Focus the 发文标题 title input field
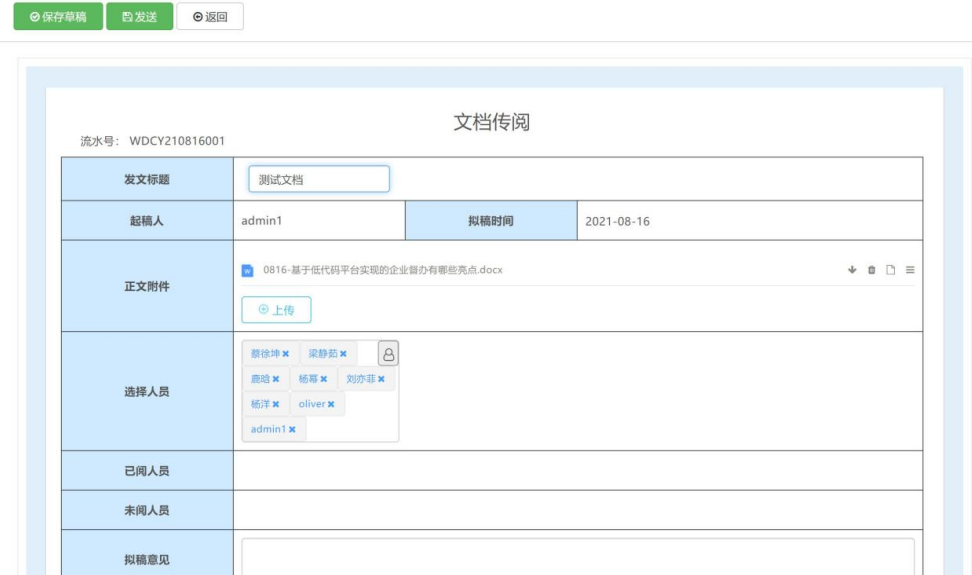972x575 pixels. tap(318, 180)
